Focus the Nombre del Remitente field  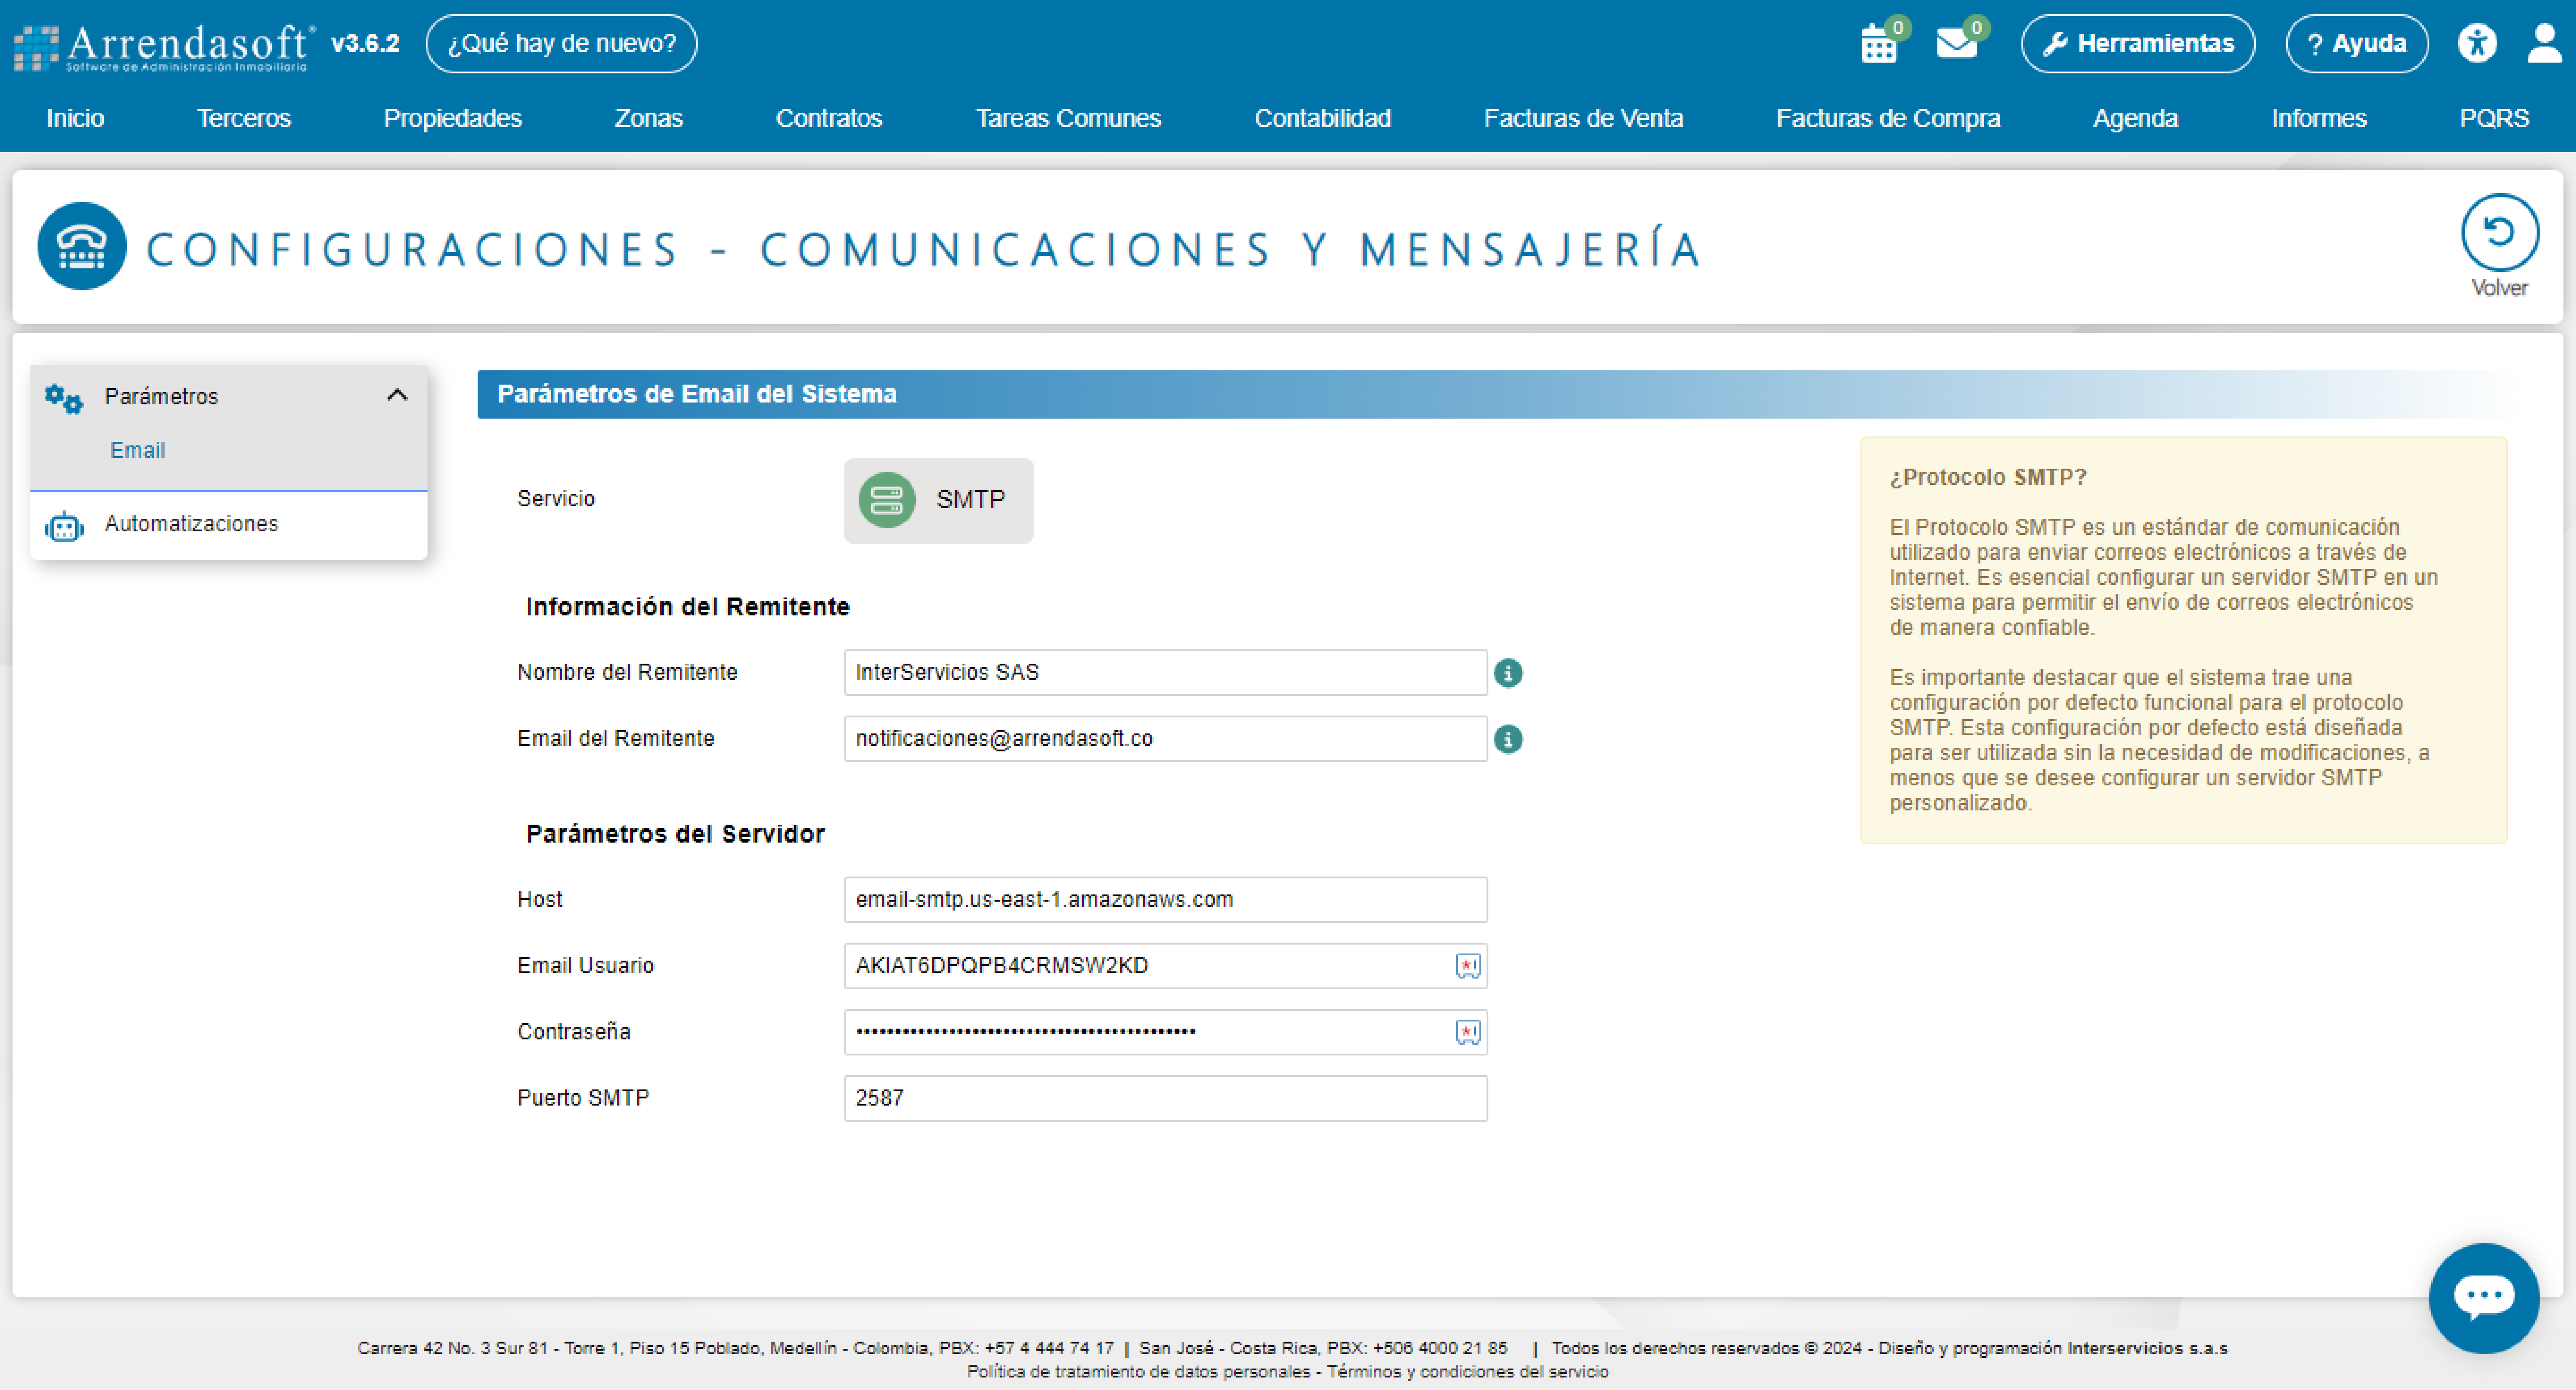[x=1165, y=672]
